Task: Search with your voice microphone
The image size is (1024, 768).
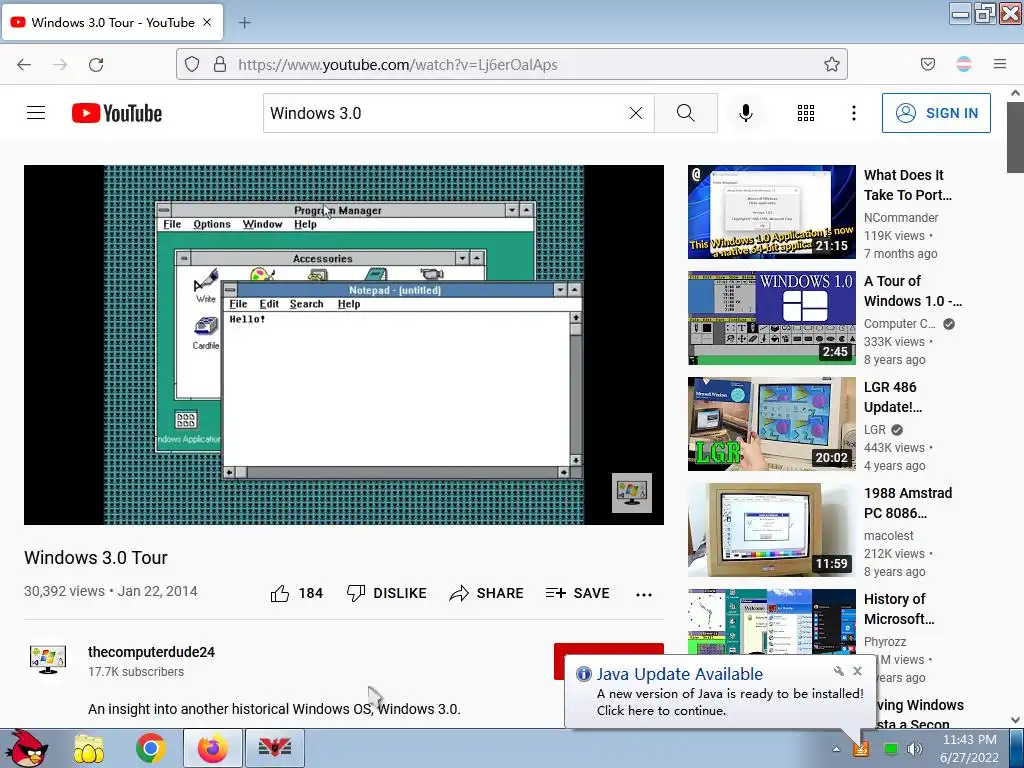Action: [746, 113]
